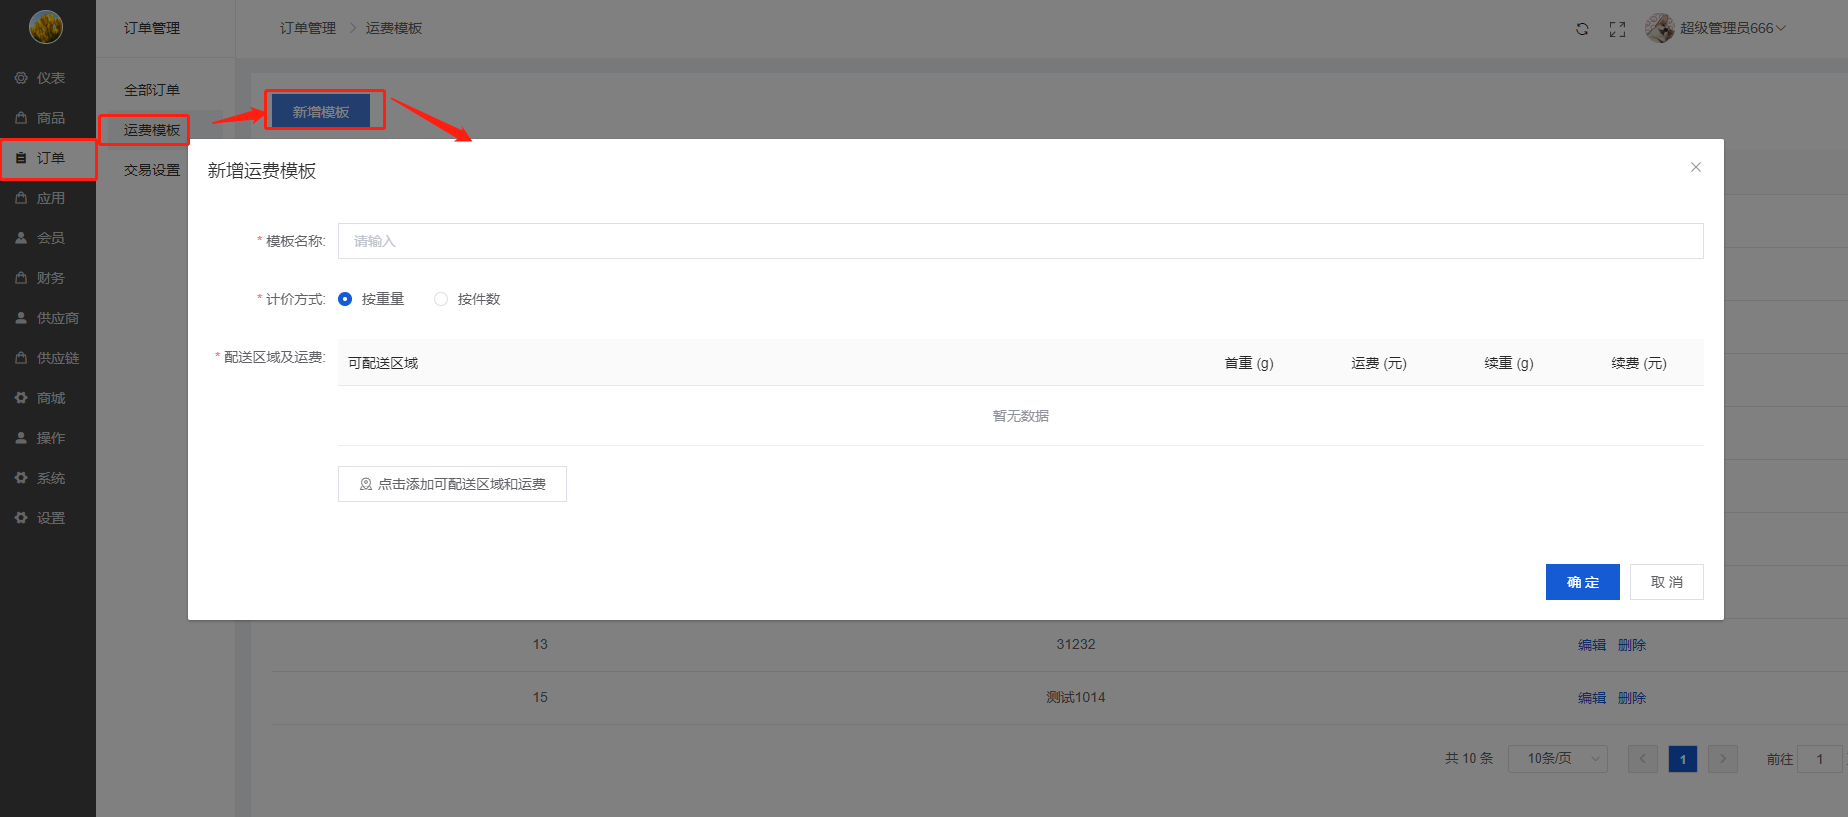Image resolution: width=1848 pixels, height=817 pixels.
Task: Click 编辑 link for row 31232
Action: pos(1592,645)
